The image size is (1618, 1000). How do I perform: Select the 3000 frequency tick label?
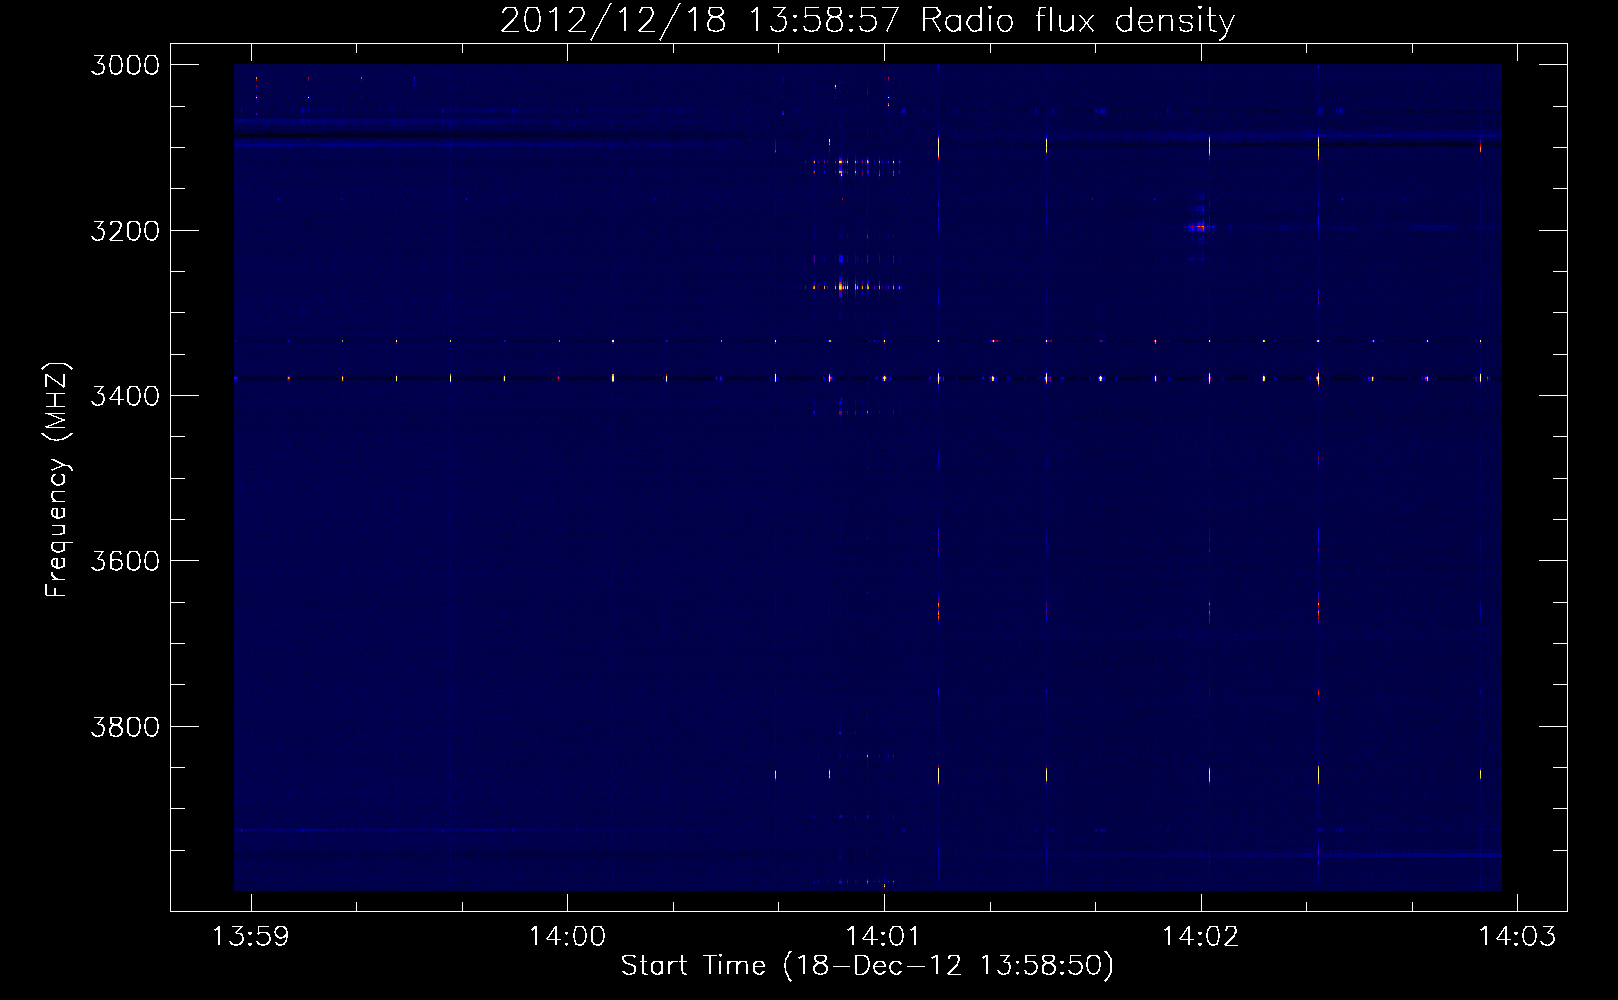(x=125, y=65)
